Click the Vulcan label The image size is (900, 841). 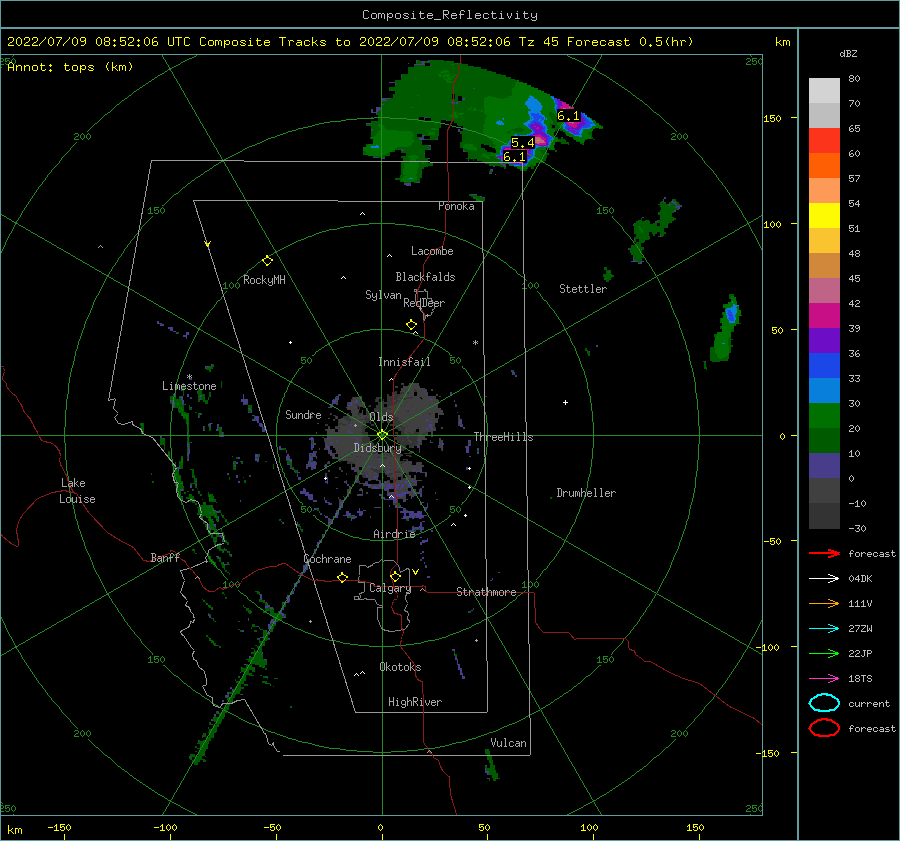(x=508, y=743)
